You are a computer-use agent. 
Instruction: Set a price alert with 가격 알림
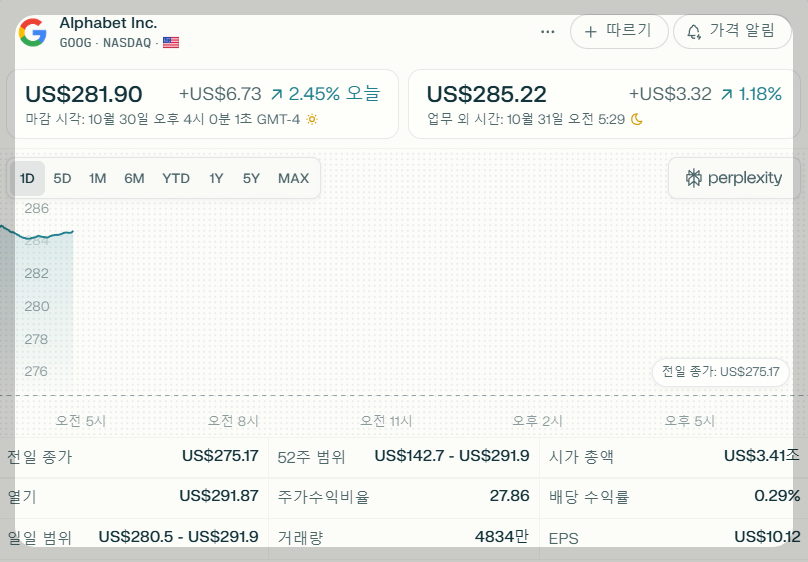[732, 32]
